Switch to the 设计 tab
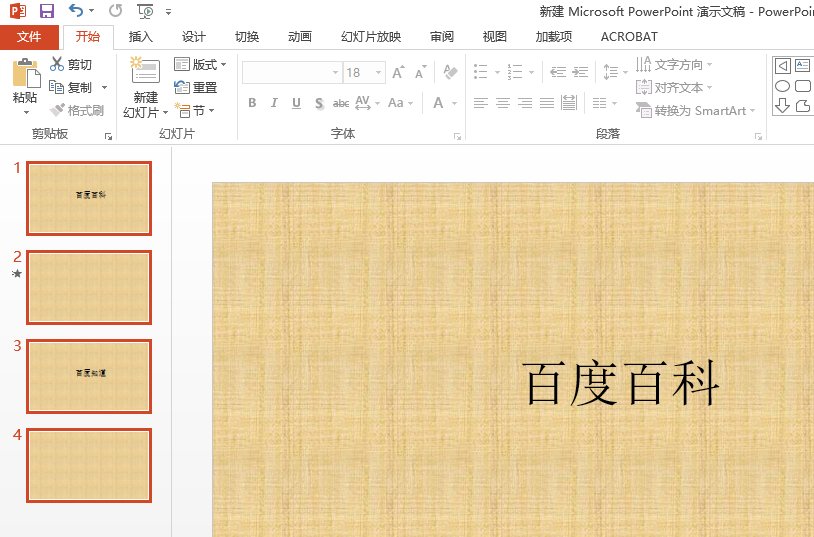Viewport: 814px width, 537px height. tap(194, 37)
